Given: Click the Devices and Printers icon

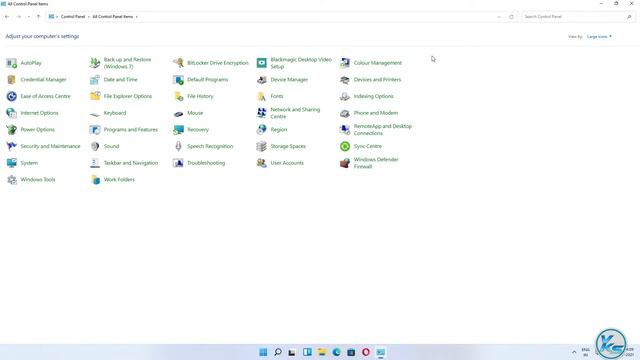Looking at the screenshot, I should coord(345,80).
